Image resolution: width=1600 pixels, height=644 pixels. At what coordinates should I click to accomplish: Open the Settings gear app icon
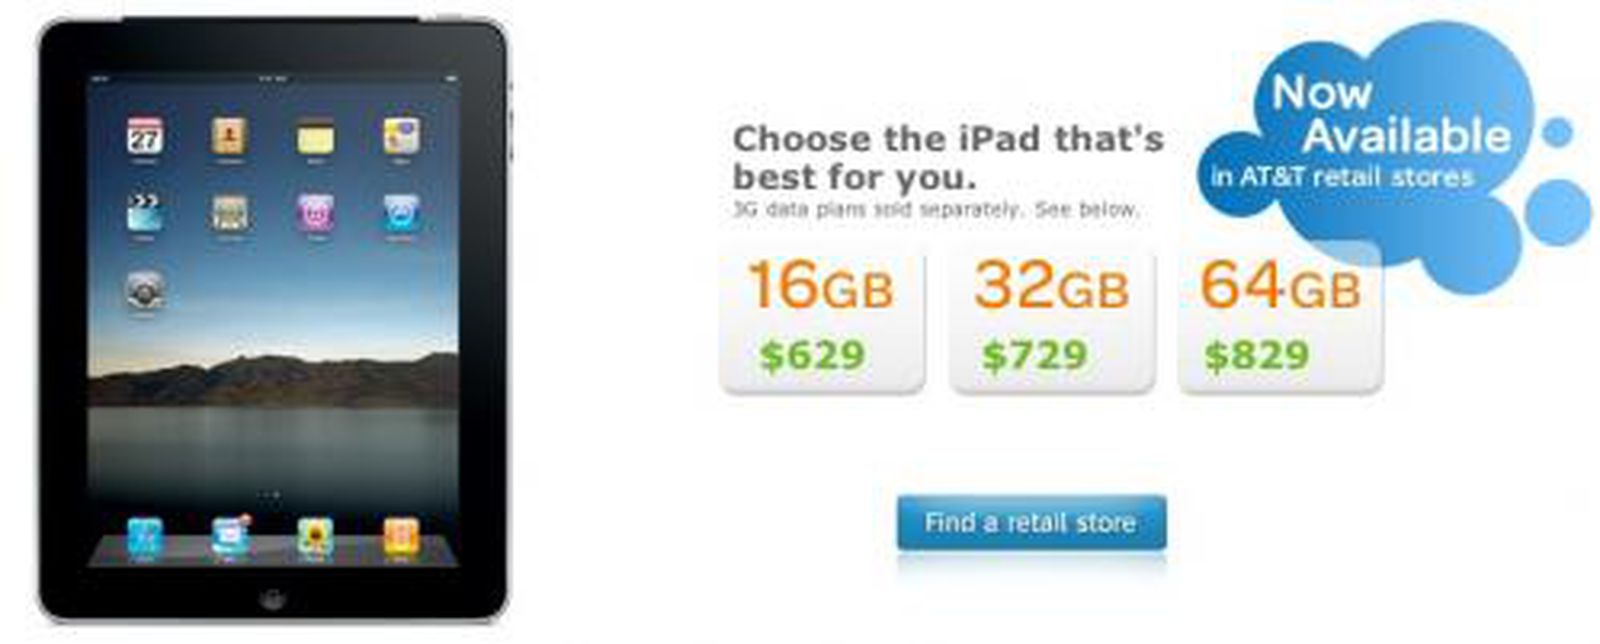(145, 290)
